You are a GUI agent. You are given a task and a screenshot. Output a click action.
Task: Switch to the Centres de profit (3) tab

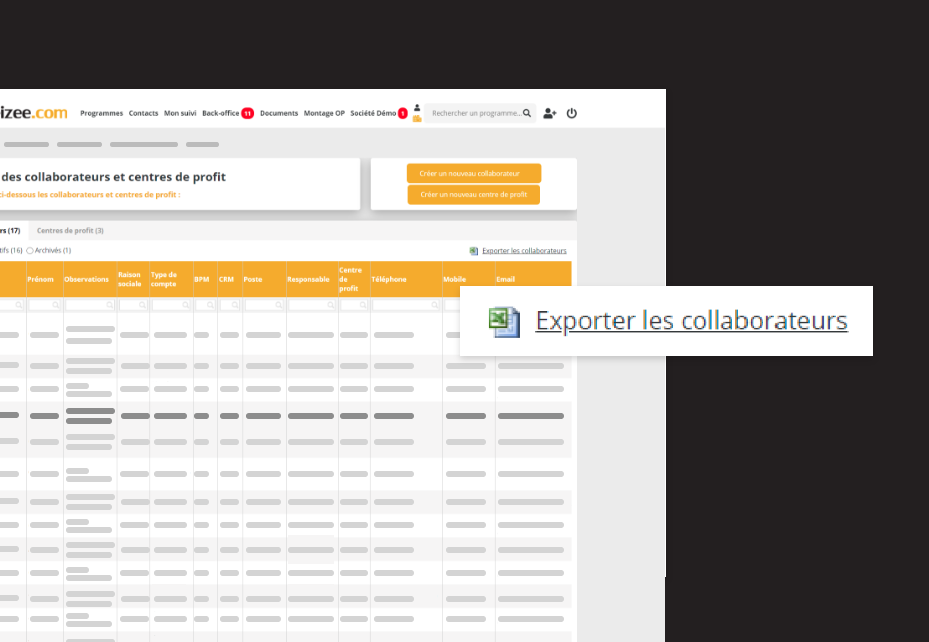click(x=70, y=230)
